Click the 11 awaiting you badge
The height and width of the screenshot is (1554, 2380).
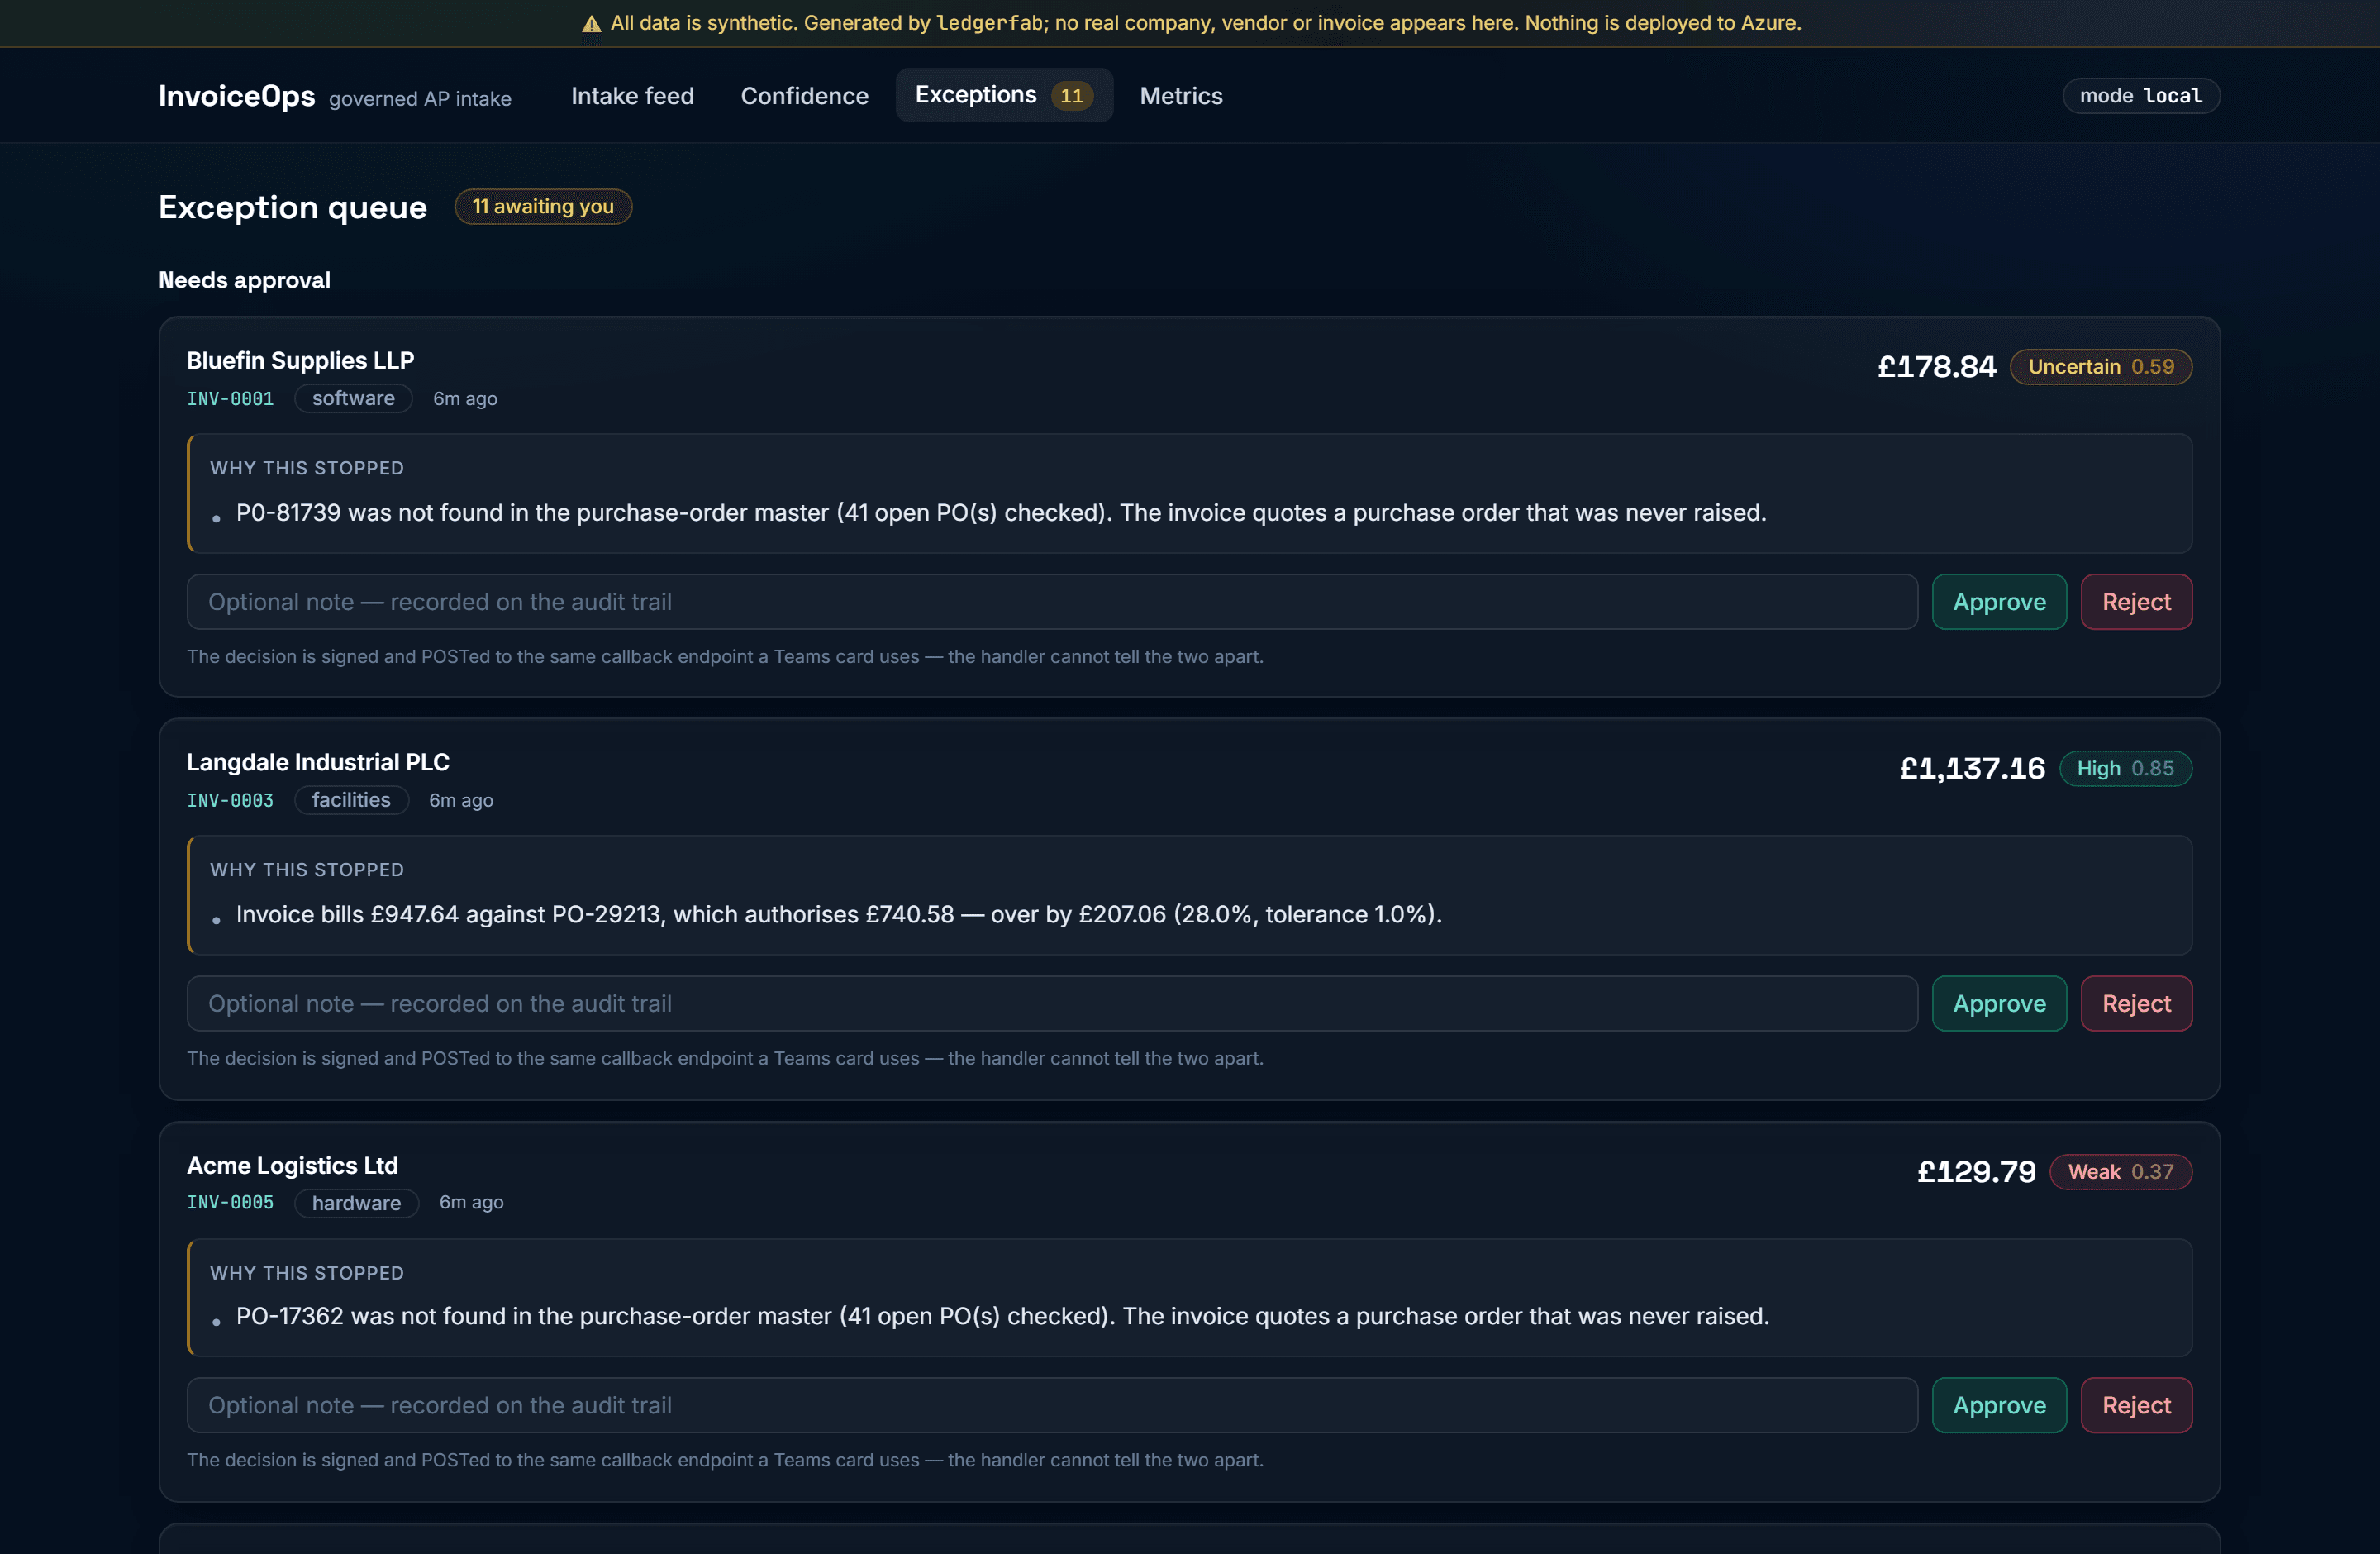(543, 207)
